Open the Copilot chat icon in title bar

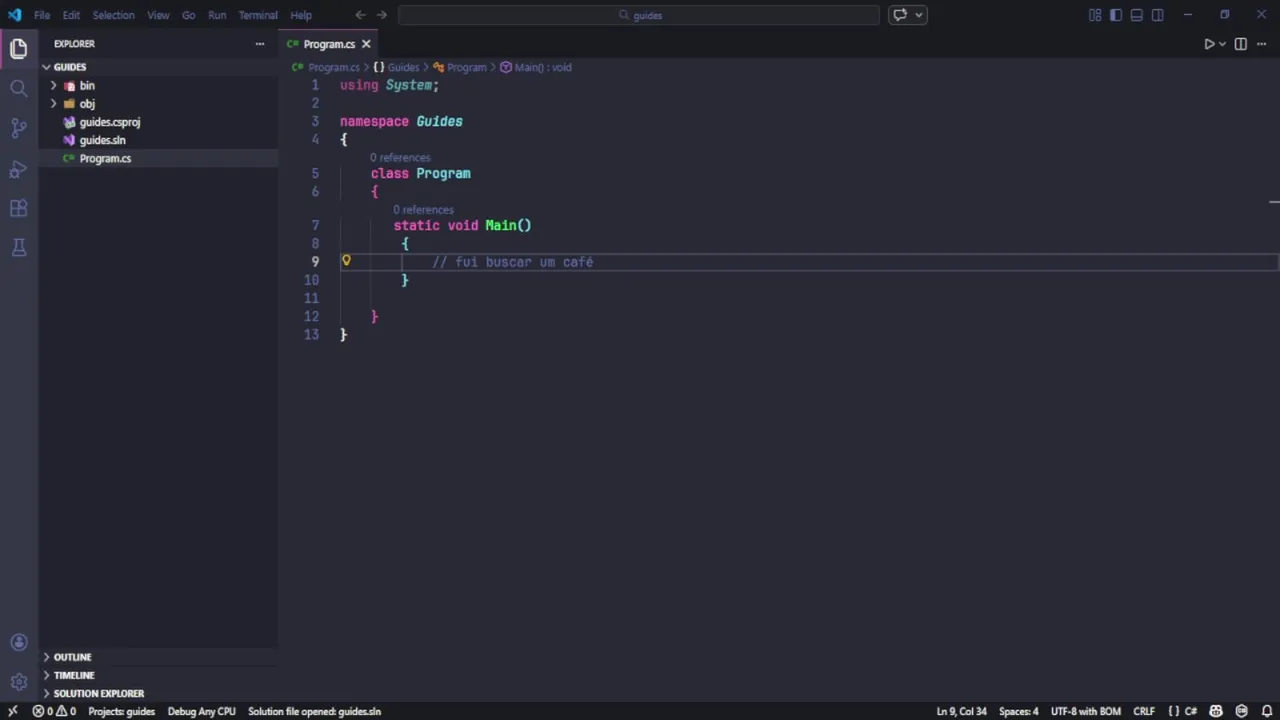tap(900, 15)
